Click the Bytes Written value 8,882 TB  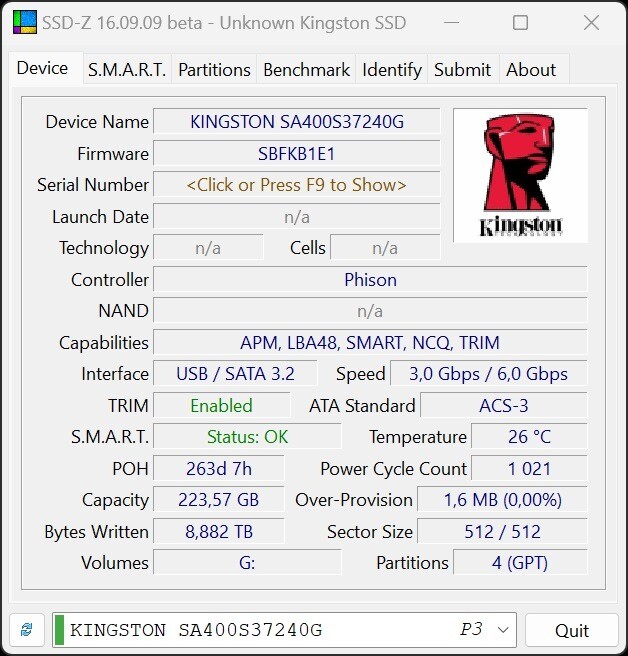(x=219, y=531)
